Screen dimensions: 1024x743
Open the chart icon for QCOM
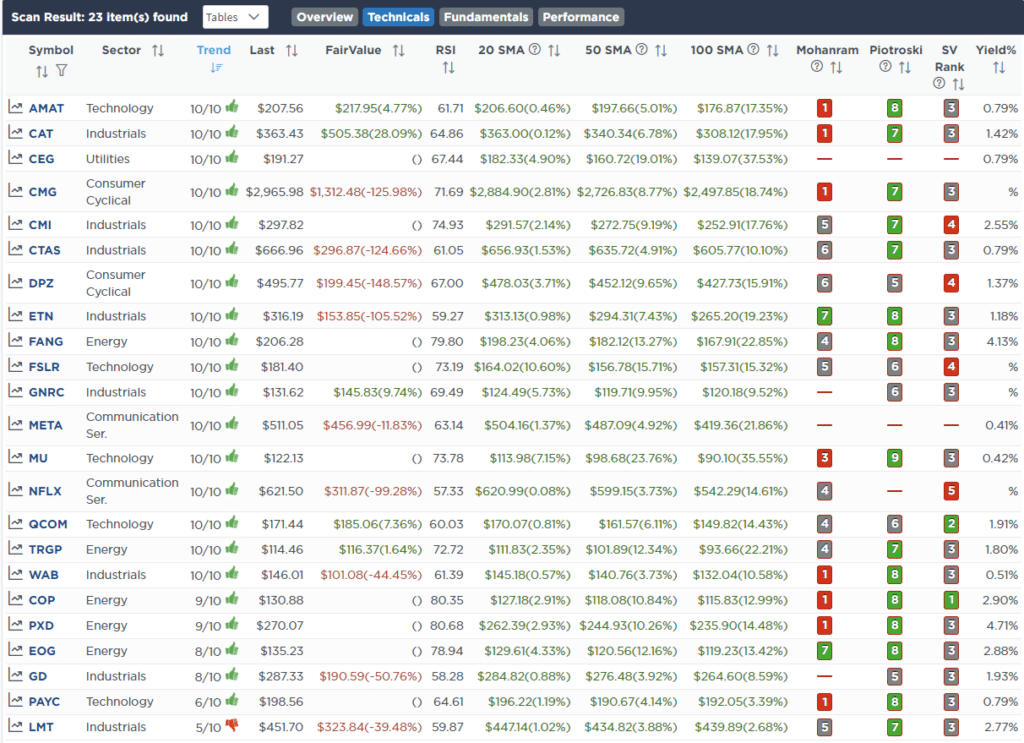tap(15, 522)
